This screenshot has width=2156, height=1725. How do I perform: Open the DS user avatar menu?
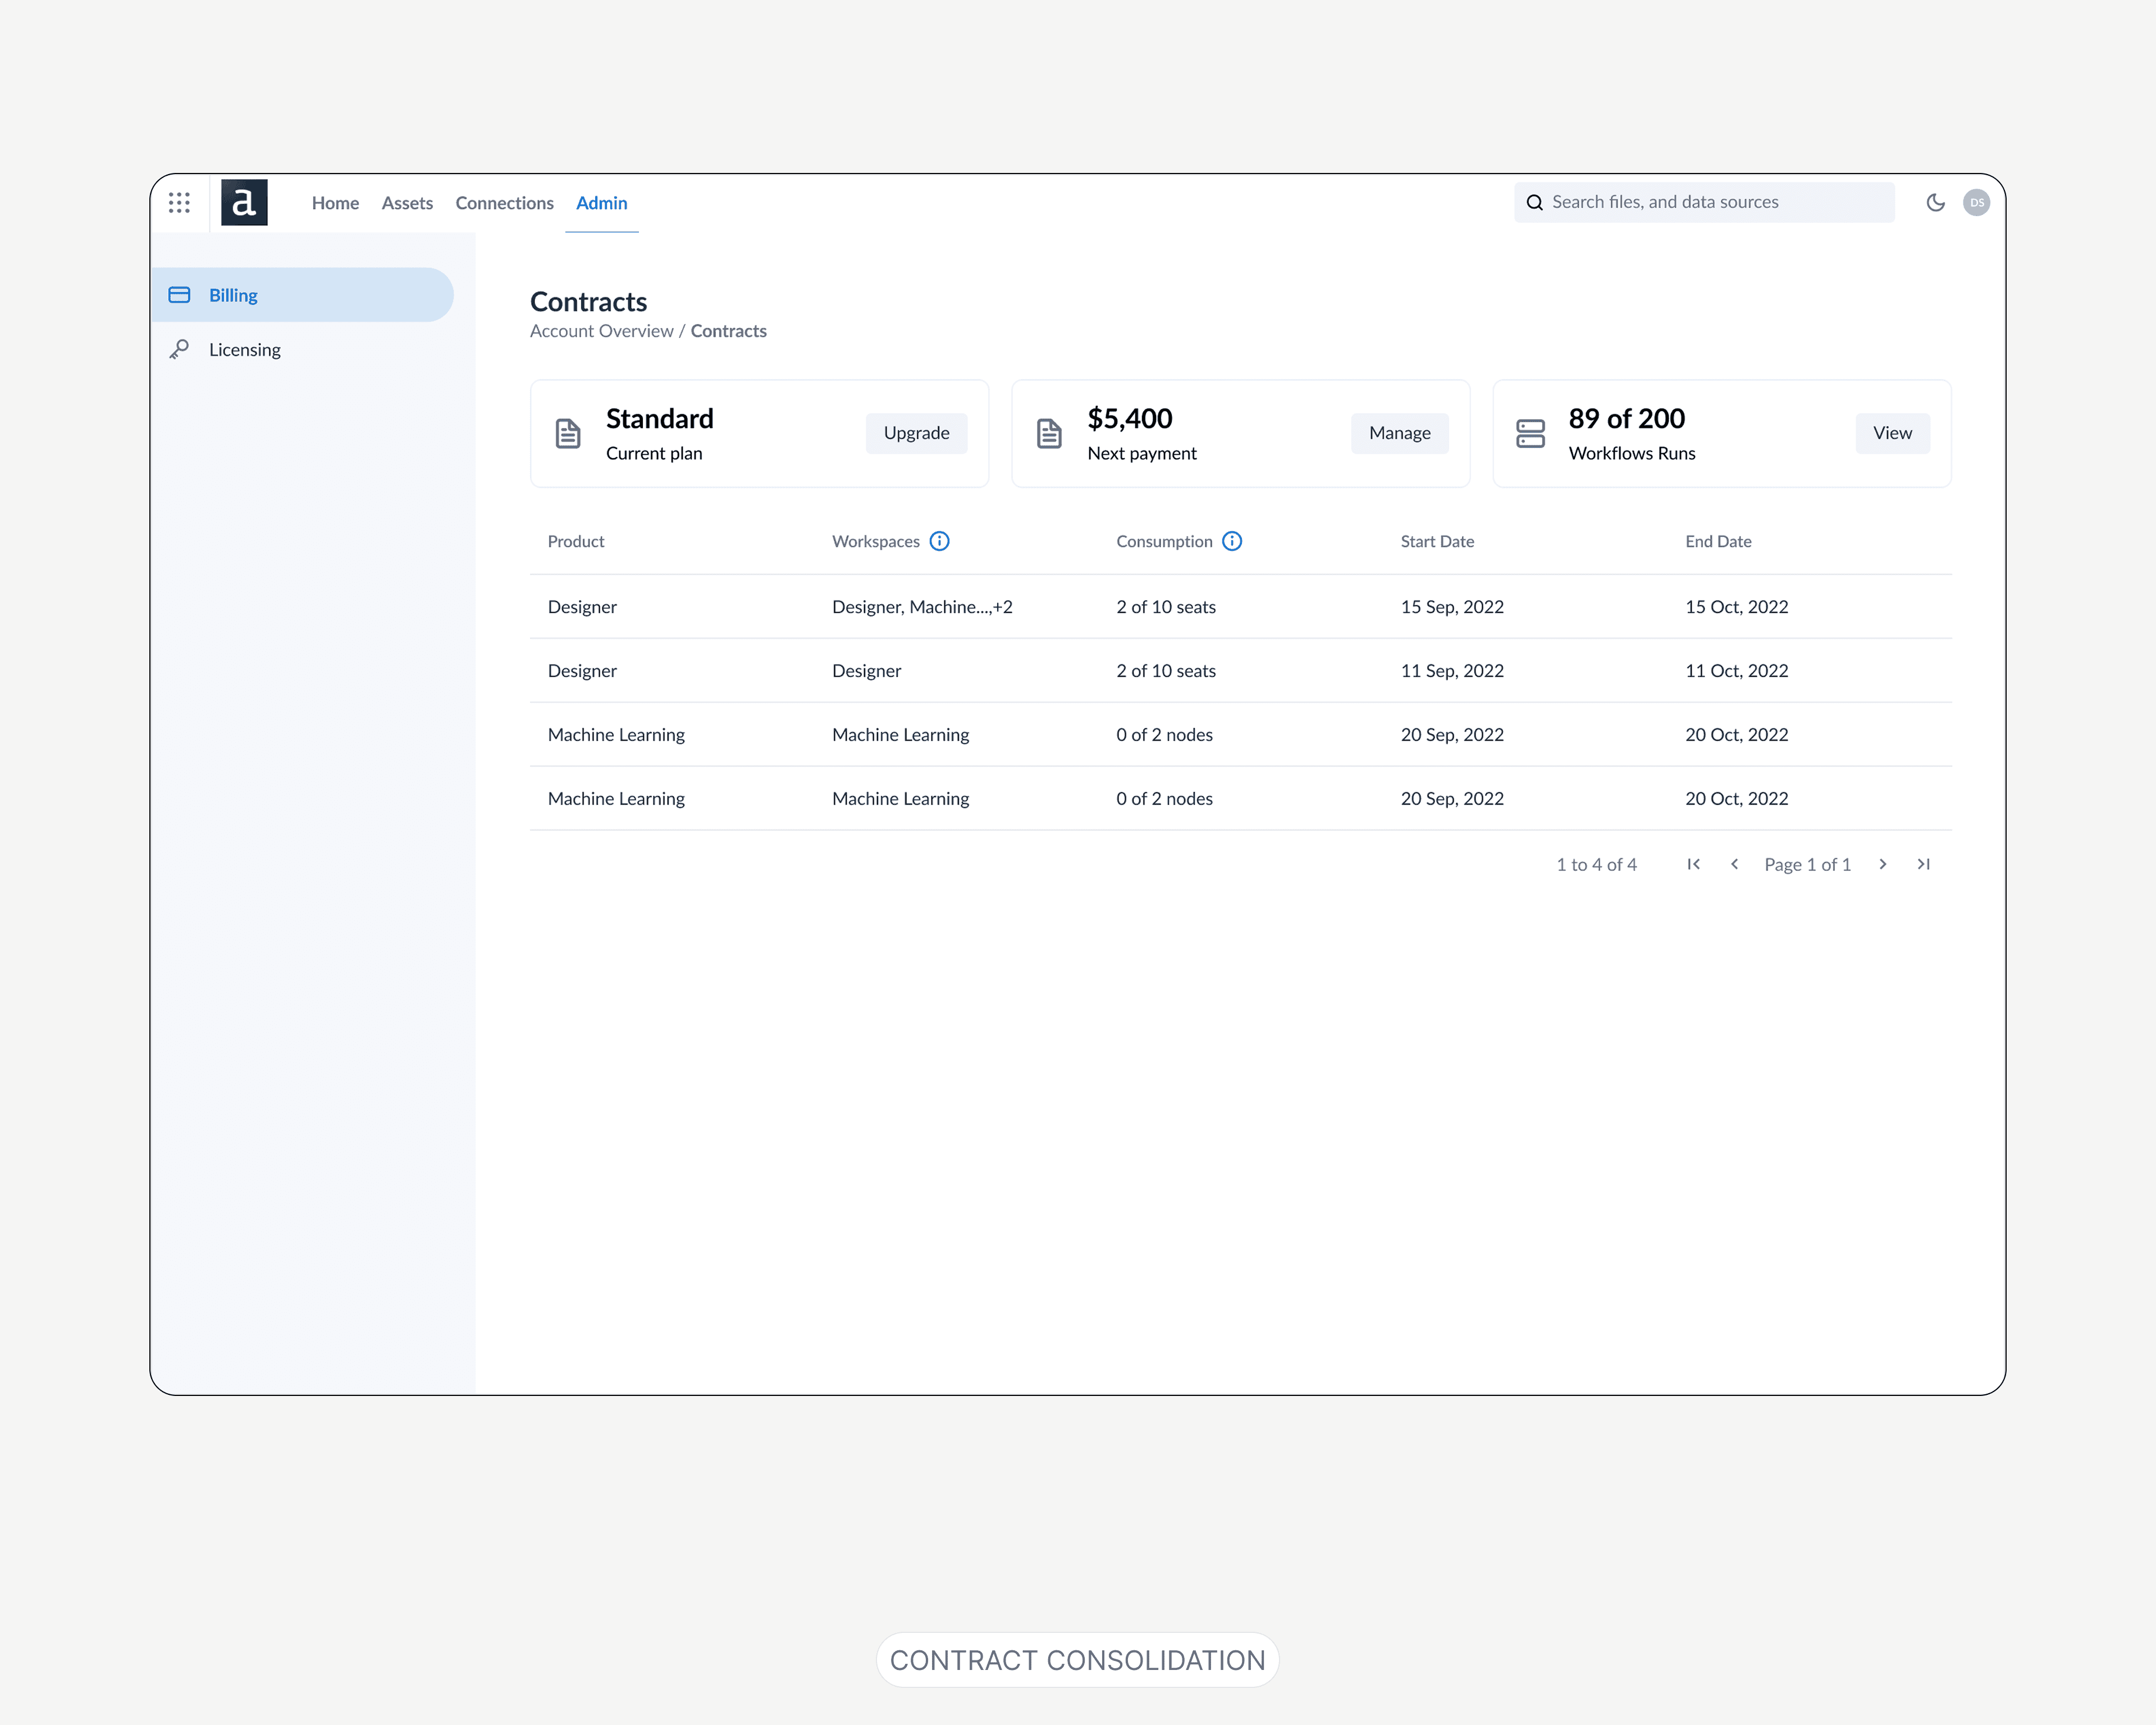tap(1976, 203)
